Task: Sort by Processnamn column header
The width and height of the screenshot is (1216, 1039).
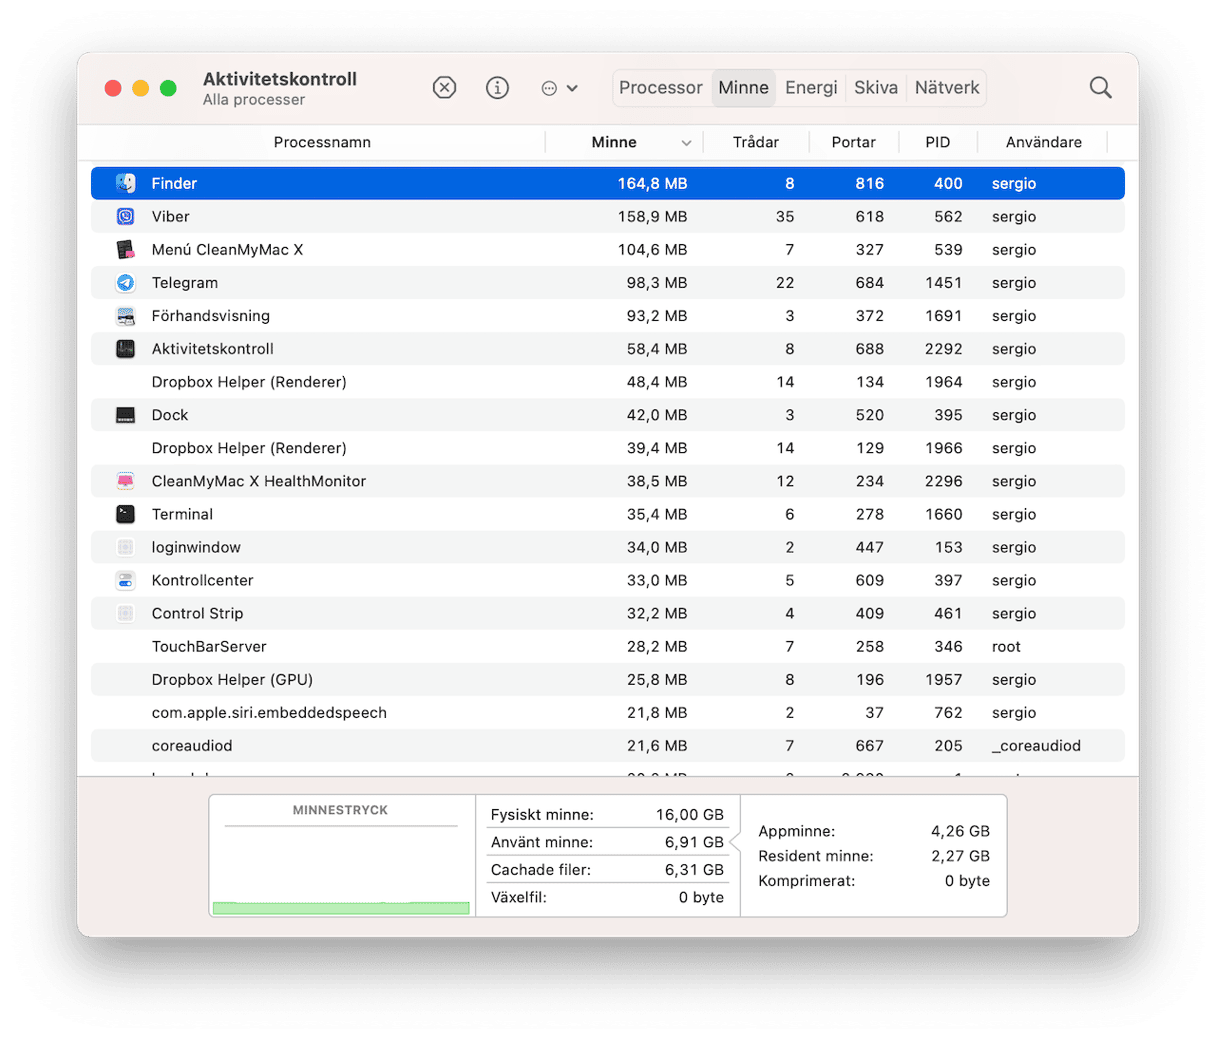Action: [322, 142]
